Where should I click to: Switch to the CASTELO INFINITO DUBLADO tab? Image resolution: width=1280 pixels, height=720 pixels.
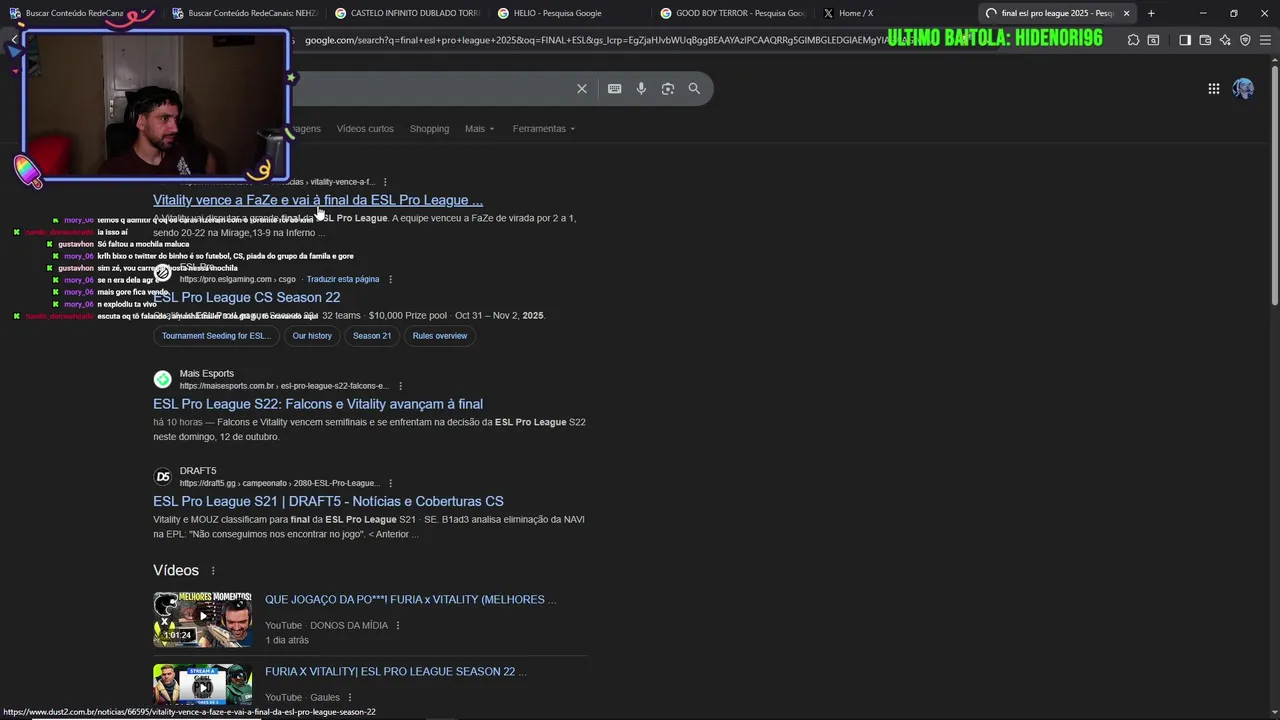pos(407,13)
